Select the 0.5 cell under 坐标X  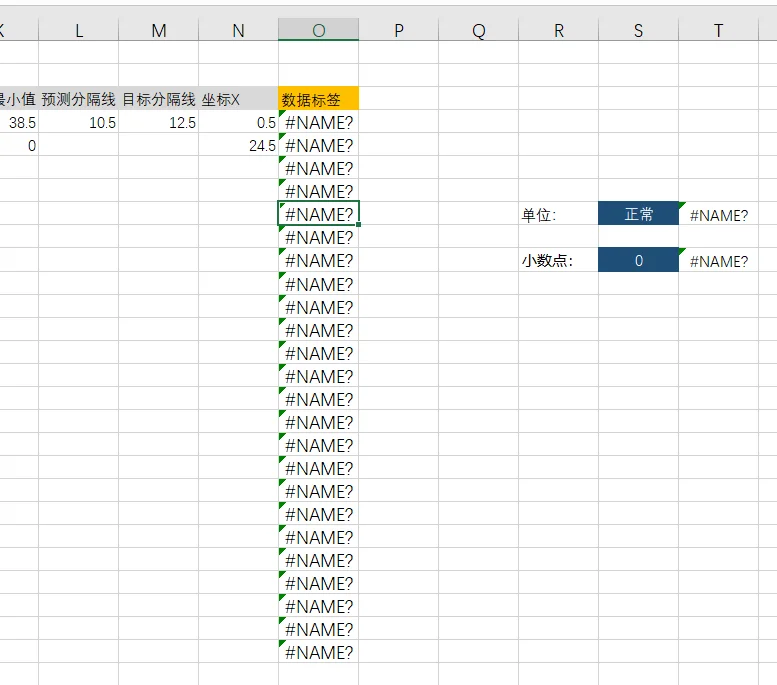click(238, 122)
